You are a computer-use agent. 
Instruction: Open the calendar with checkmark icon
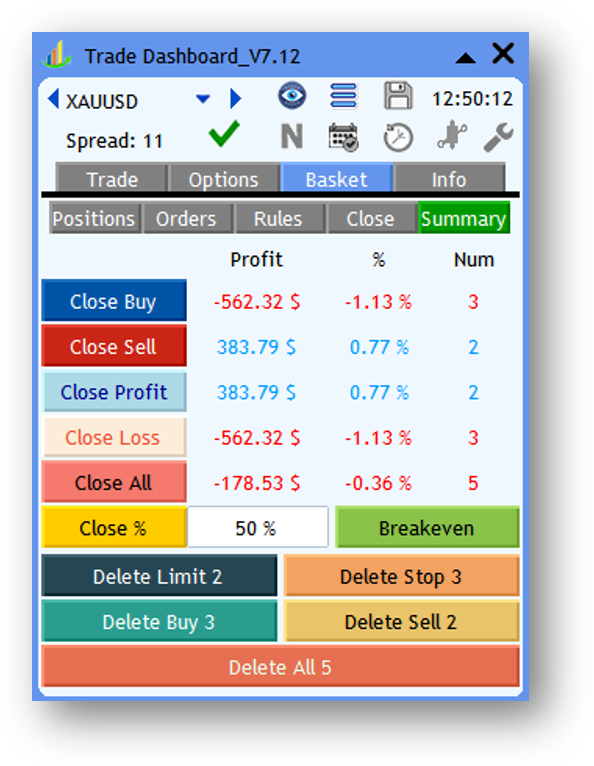[343, 138]
